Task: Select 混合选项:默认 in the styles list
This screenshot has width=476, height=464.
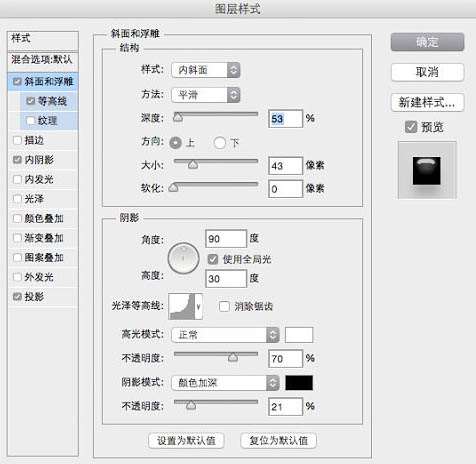Action: [43, 60]
